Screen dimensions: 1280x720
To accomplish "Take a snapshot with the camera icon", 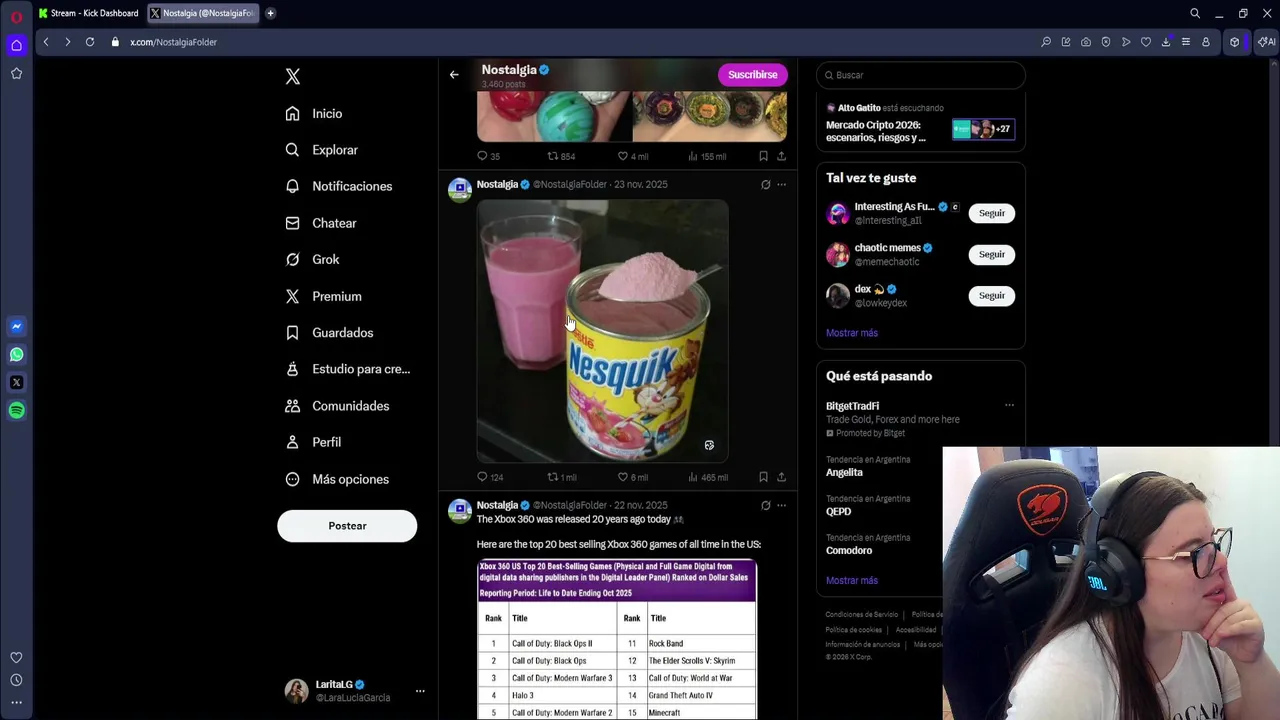I will point(1086,42).
